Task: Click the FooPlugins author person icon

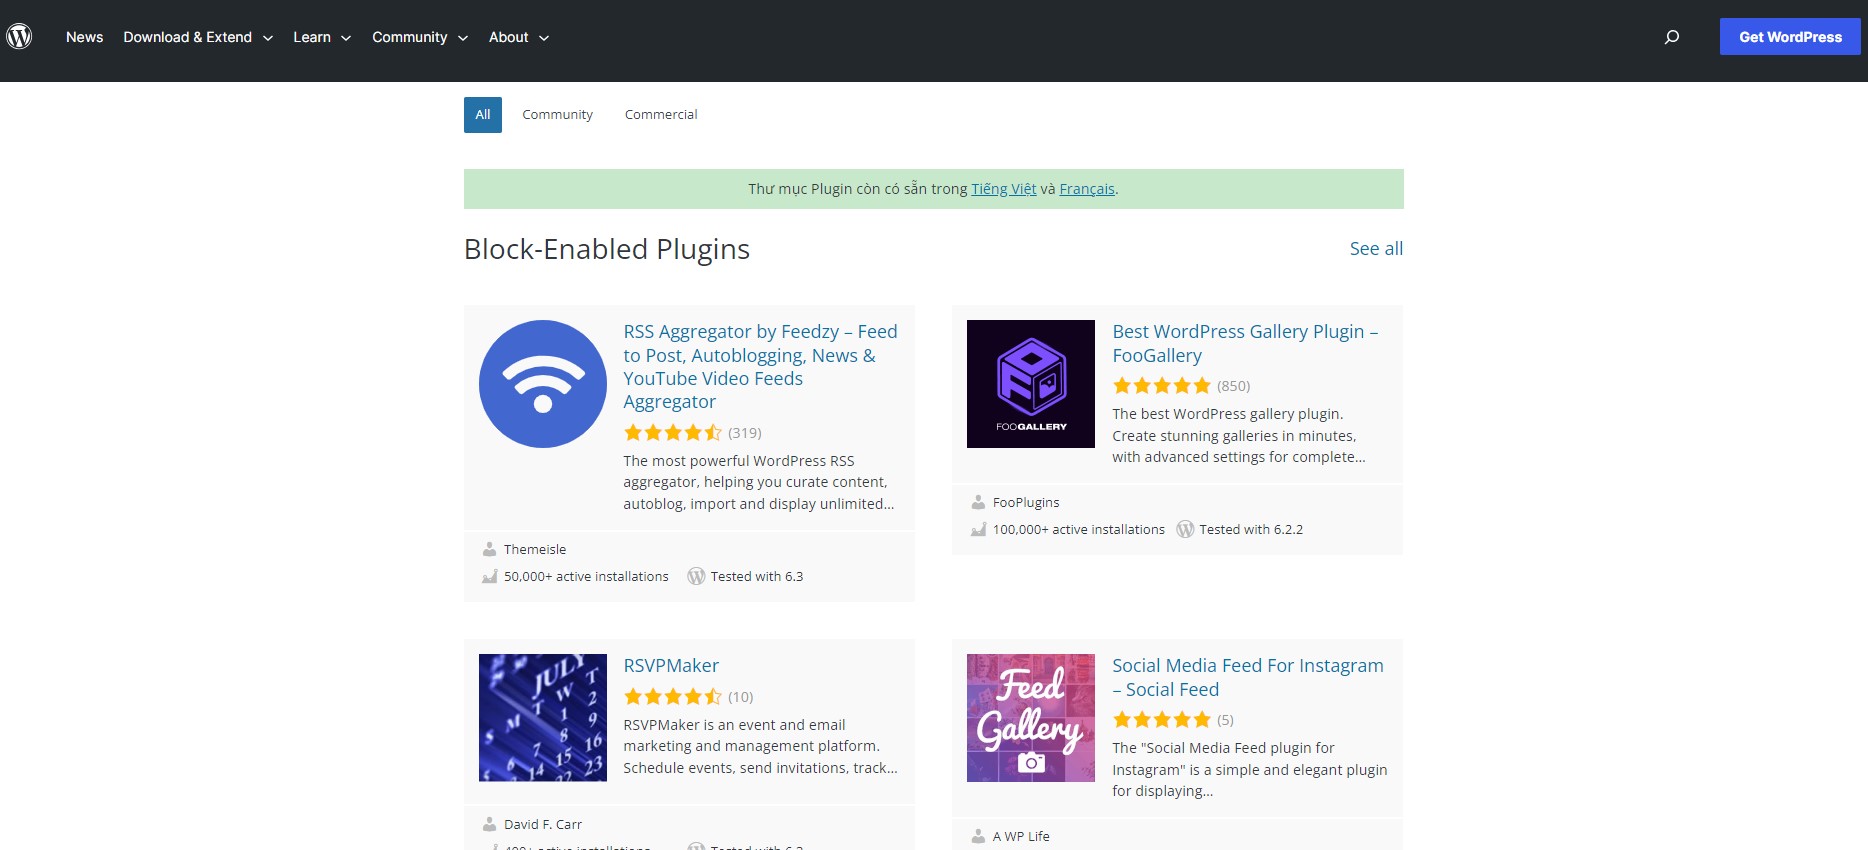Action: point(978,502)
